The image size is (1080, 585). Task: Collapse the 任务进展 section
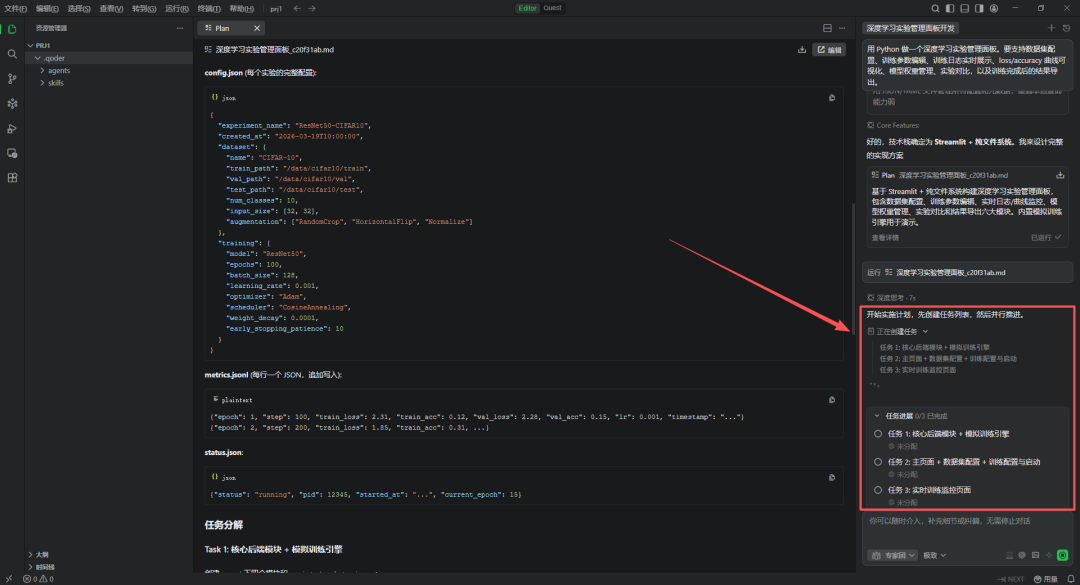[x=878, y=415]
